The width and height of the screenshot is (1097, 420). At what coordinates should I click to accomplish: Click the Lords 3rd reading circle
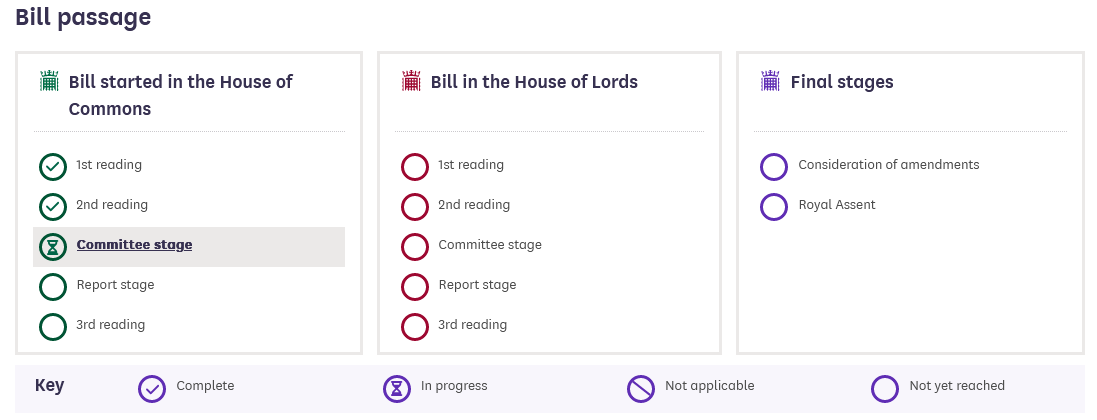point(414,326)
